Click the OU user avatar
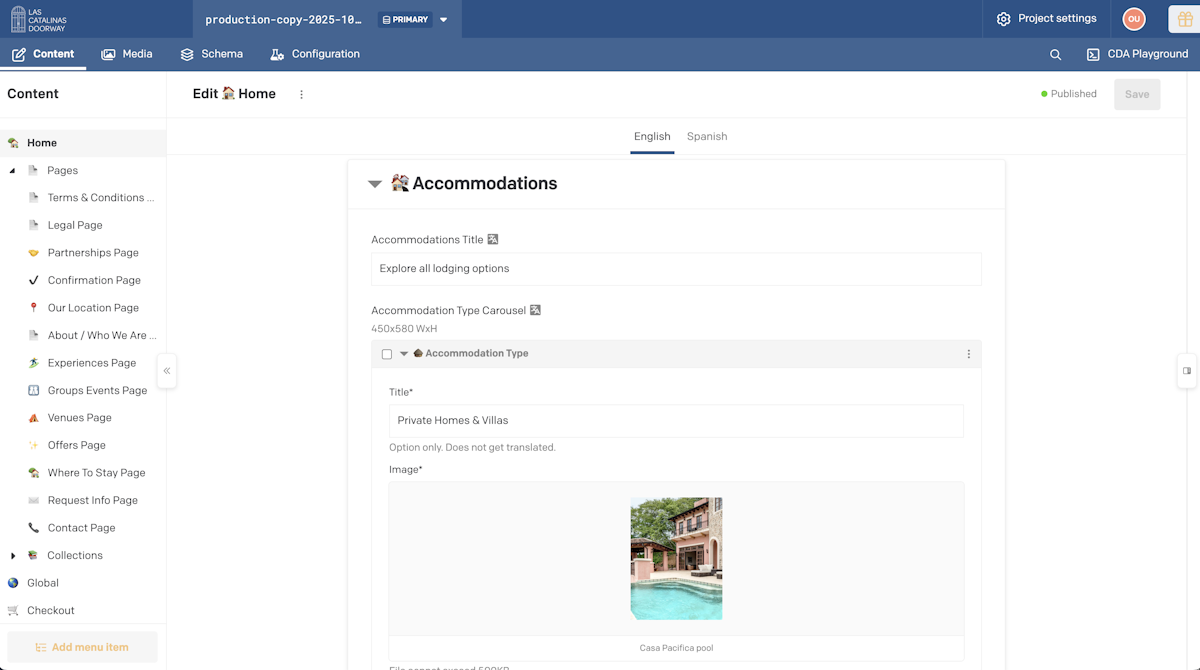This screenshot has height=670, width=1200. coord(1133,19)
